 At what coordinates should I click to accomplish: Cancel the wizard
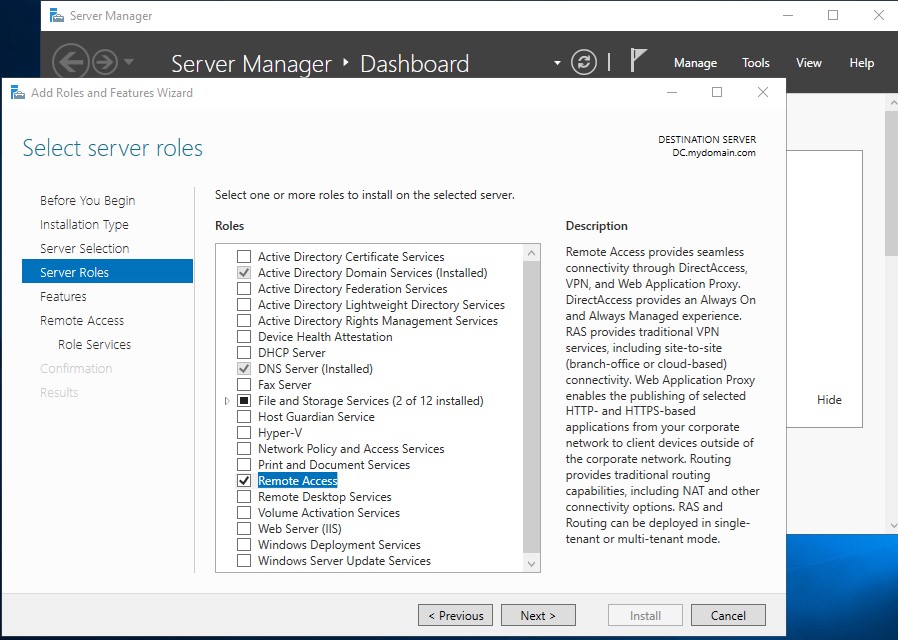(x=728, y=615)
